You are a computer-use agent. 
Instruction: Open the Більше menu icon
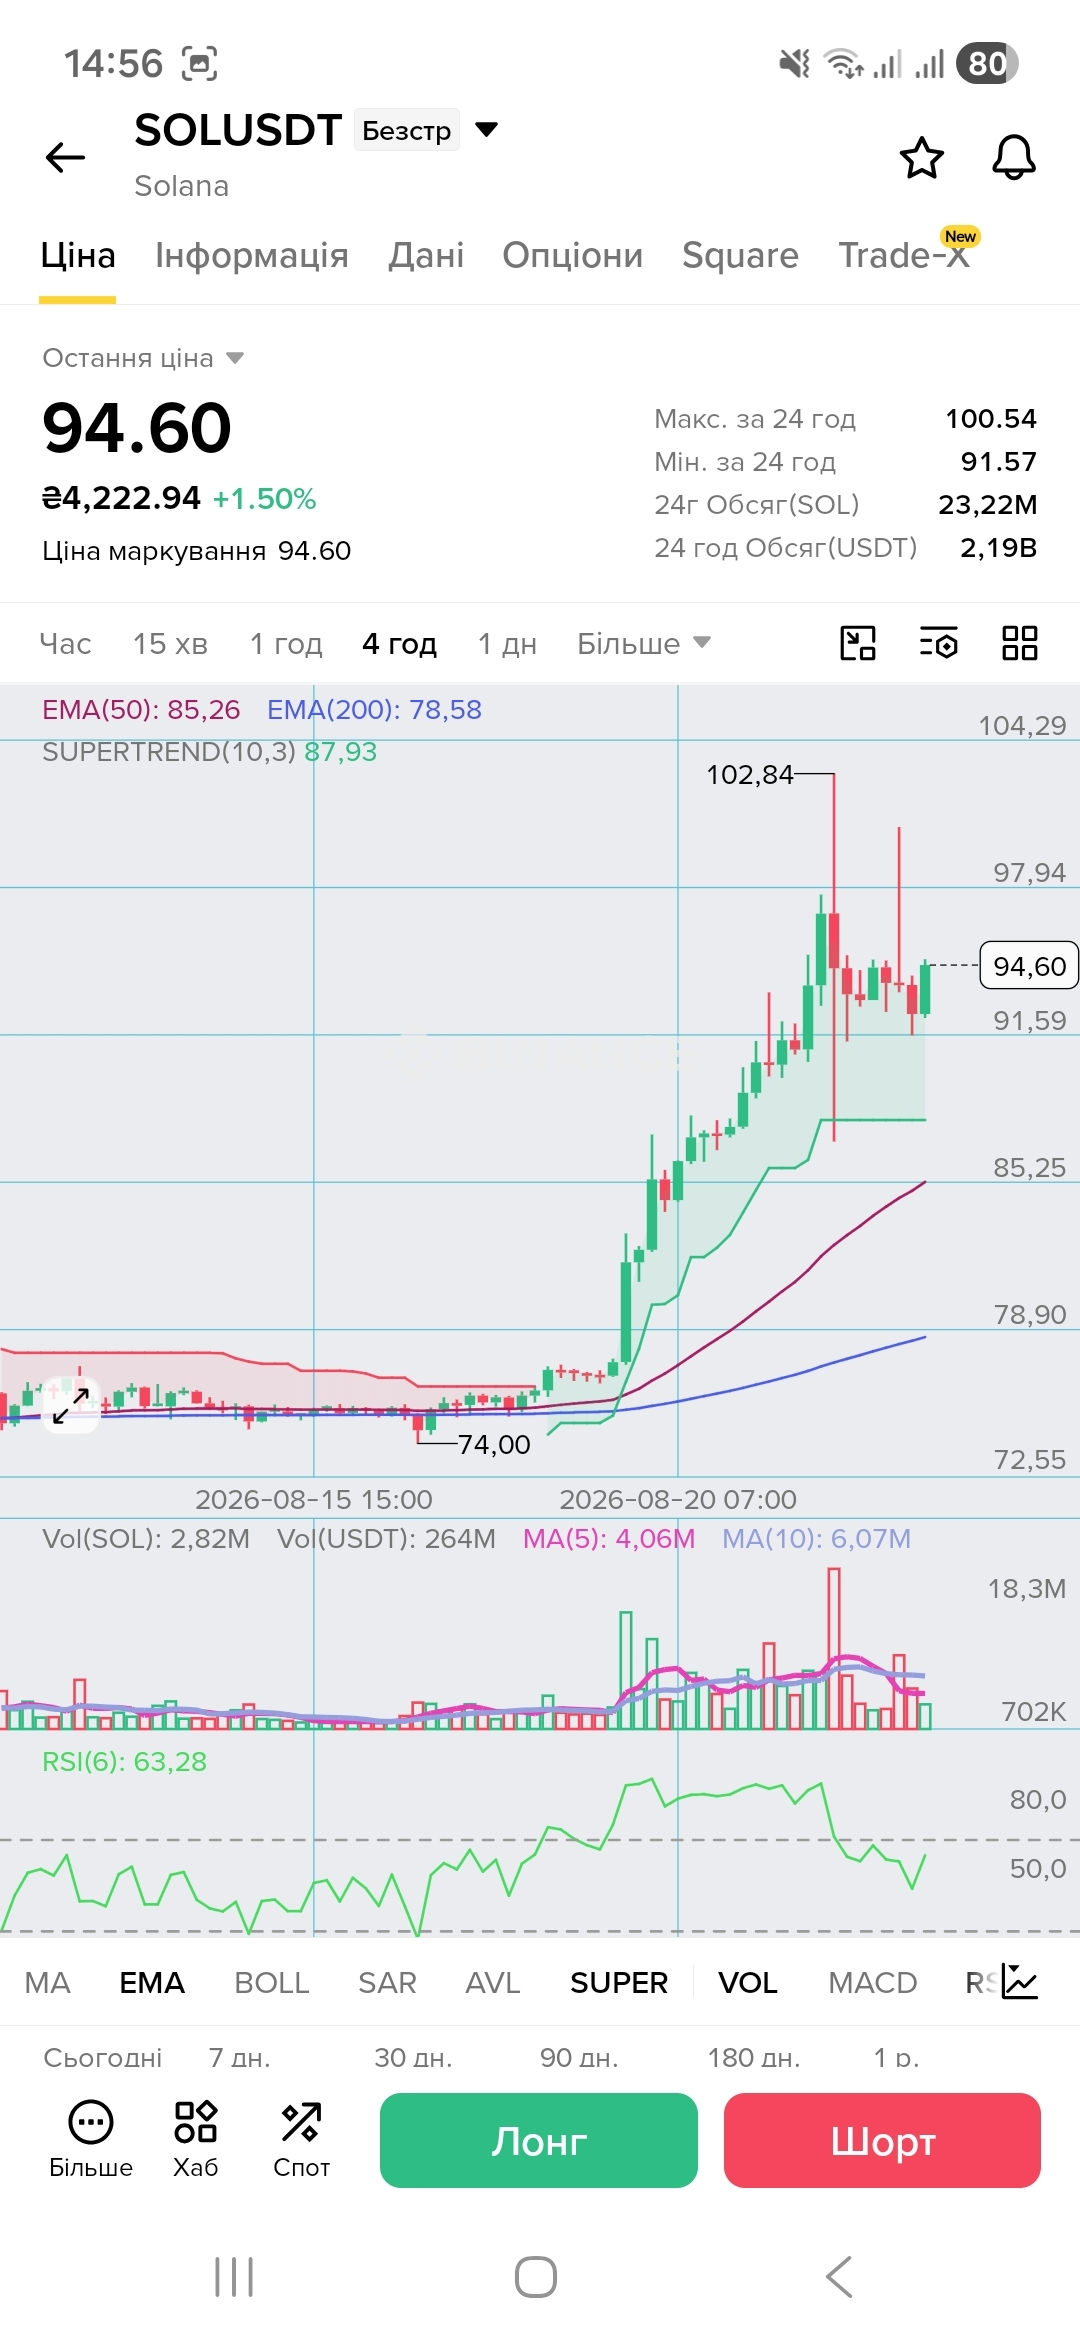click(91, 2139)
